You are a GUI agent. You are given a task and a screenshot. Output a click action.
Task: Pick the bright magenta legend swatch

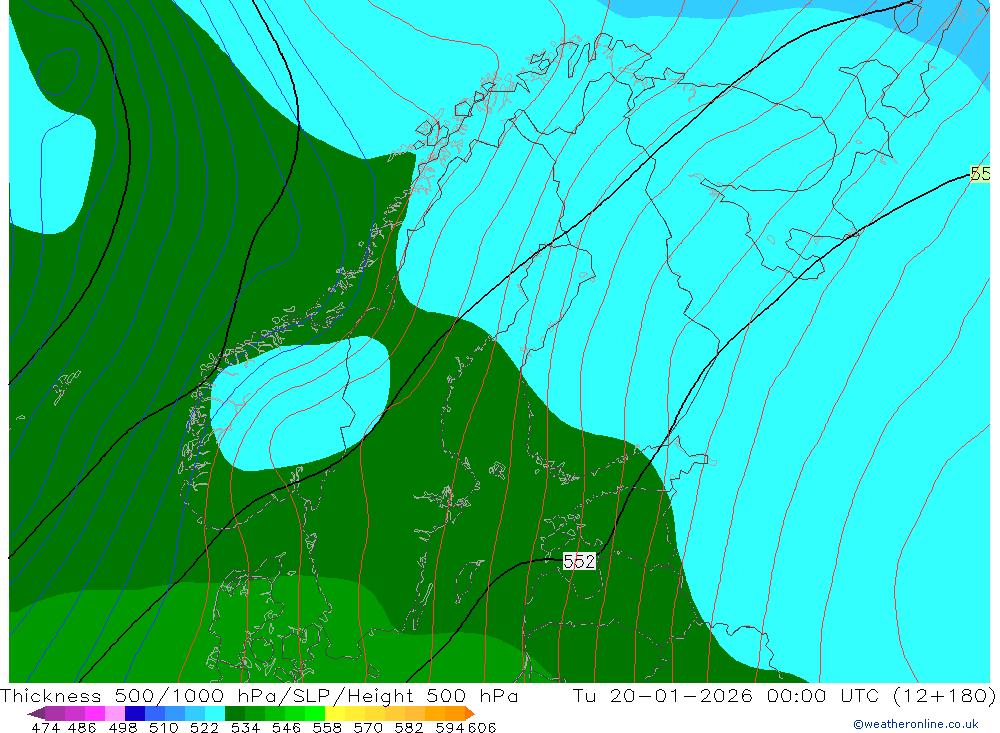pyautogui.click(x=94, y=713)
